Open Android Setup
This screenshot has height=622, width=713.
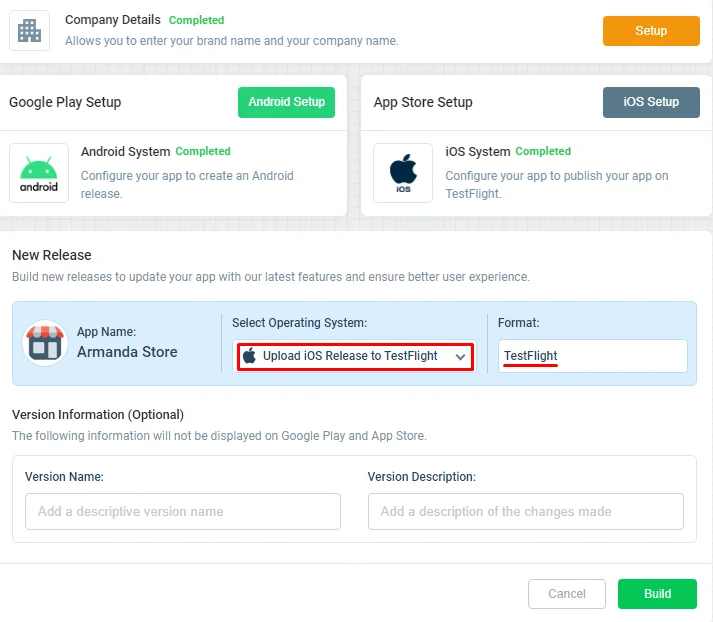click(286, 102)
